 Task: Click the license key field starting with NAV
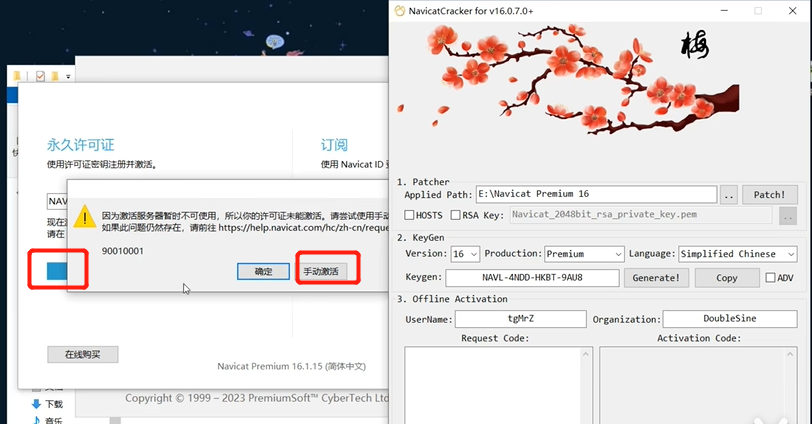coord(57,201)
